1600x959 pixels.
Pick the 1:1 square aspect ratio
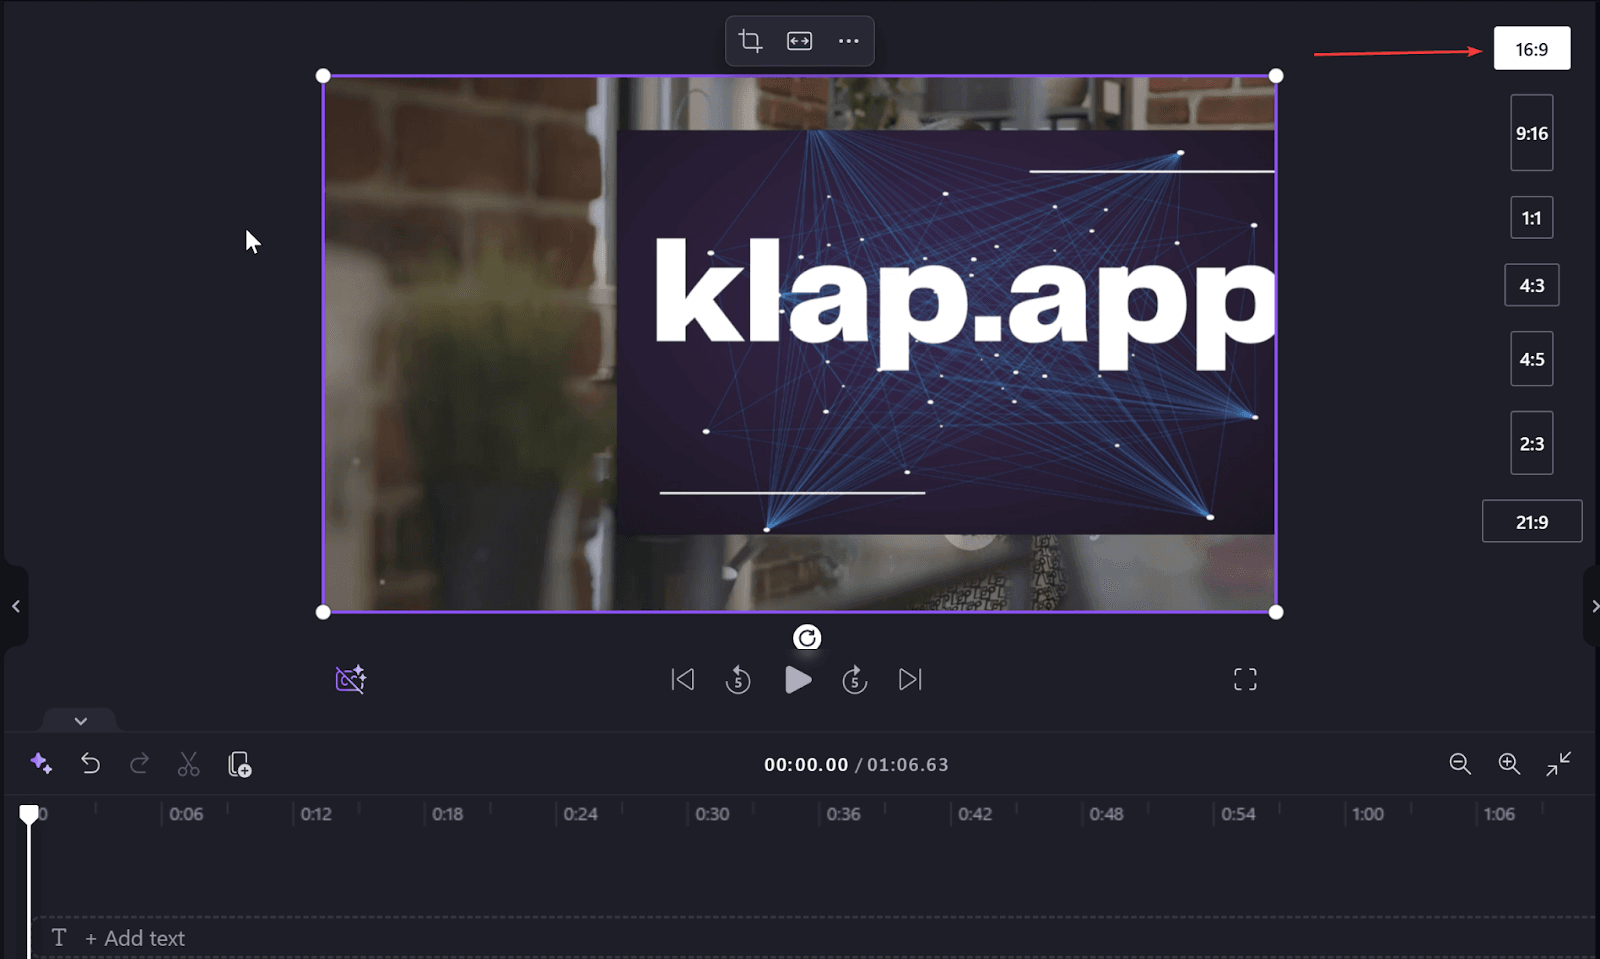pyautogui.click(x=1531, y=218)
